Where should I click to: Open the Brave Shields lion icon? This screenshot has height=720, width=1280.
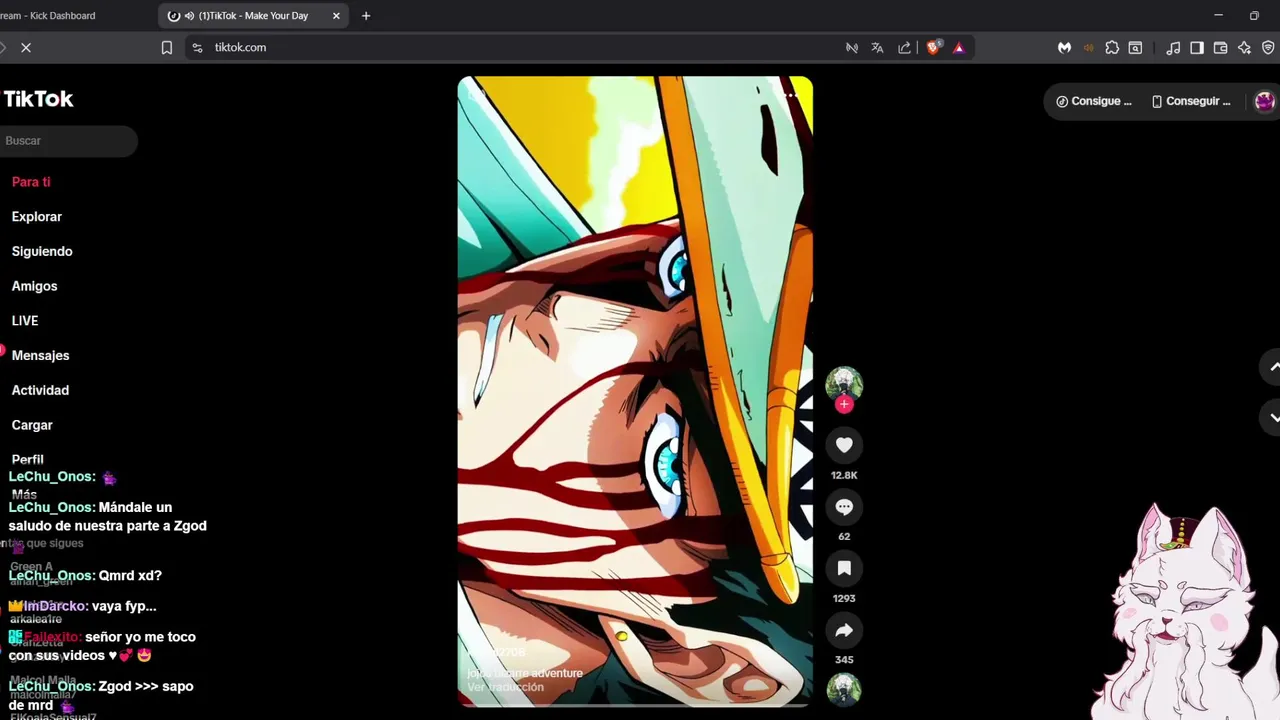(934, 47)
